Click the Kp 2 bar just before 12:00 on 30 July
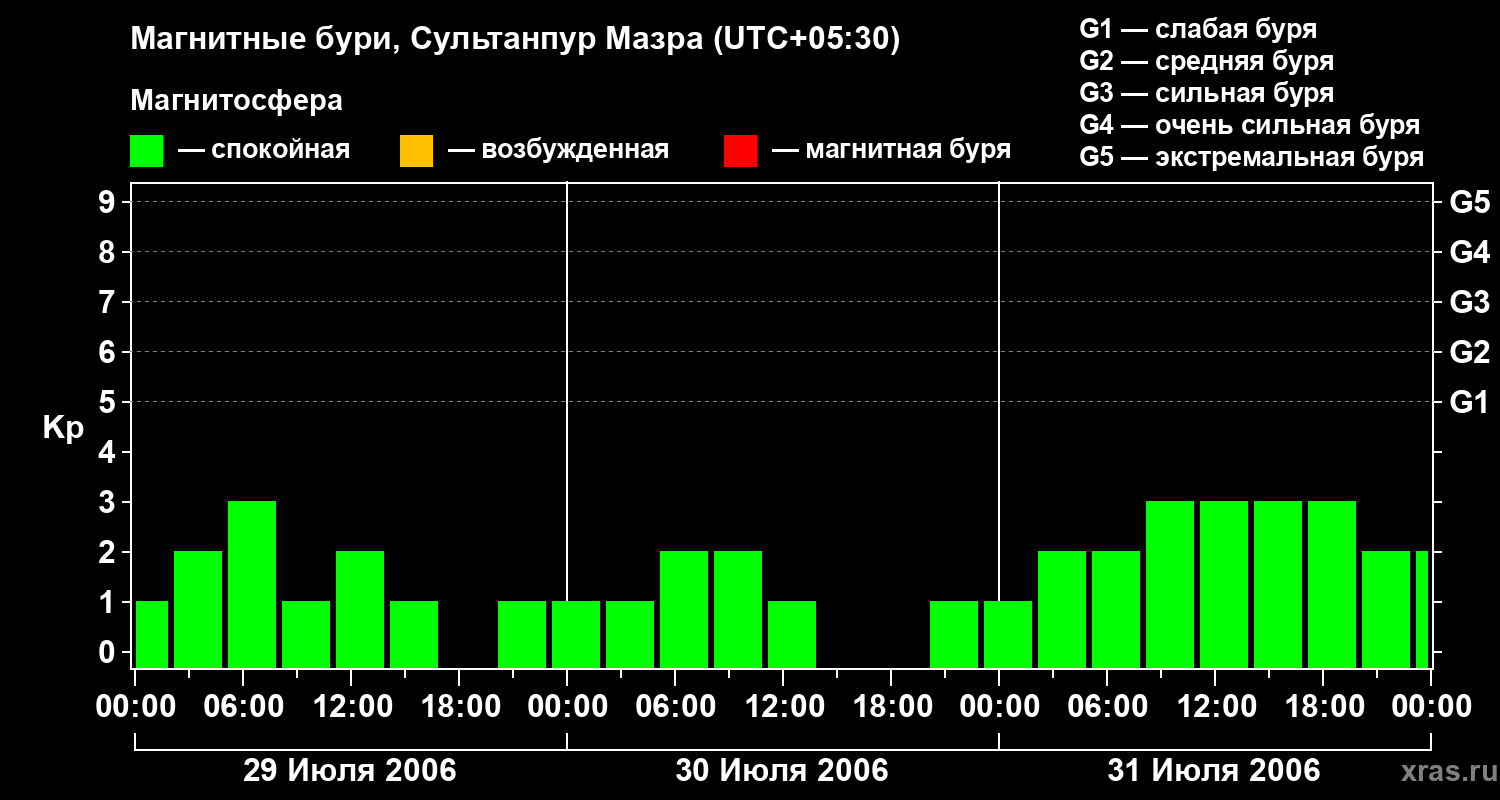Screen dimensions: 1500x800 click(738, 609)
